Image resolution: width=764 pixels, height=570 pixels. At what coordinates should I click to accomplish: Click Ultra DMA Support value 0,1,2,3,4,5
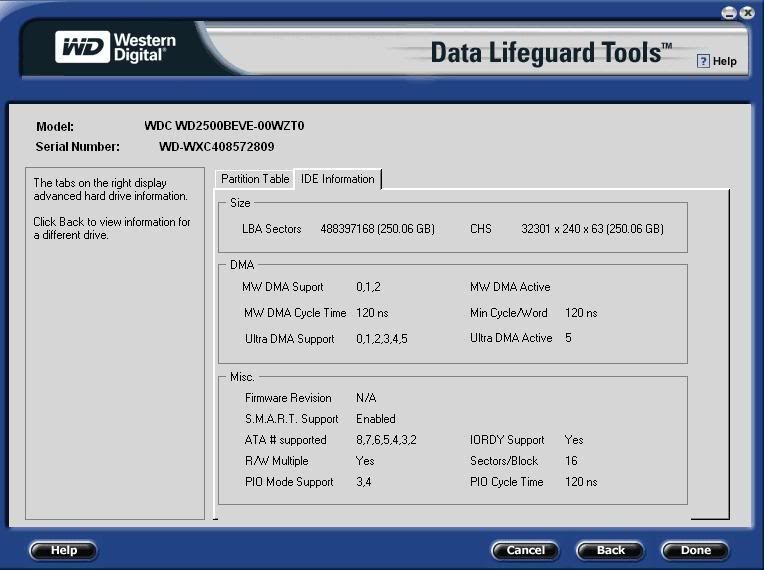tap(382, 339)
